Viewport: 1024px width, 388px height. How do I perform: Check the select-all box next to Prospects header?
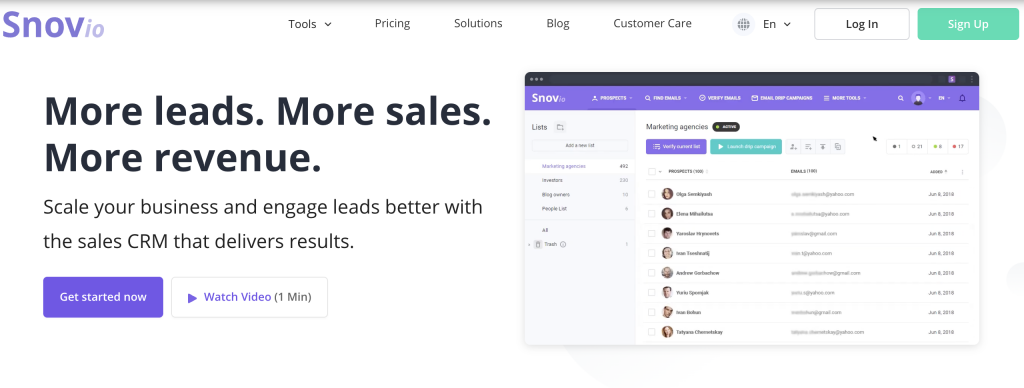[x=652, y=172]
